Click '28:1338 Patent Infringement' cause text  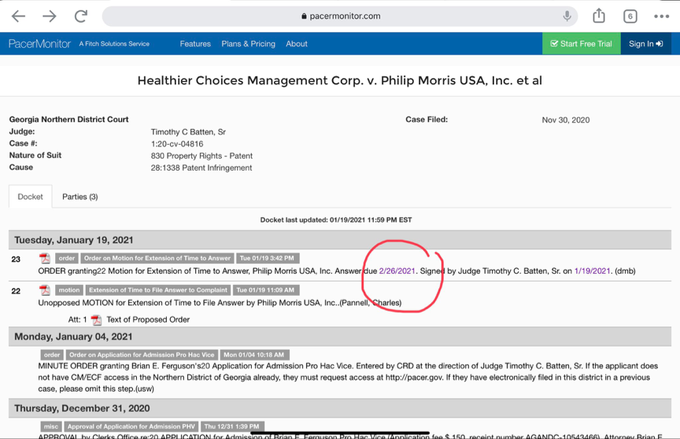point(201,168)
